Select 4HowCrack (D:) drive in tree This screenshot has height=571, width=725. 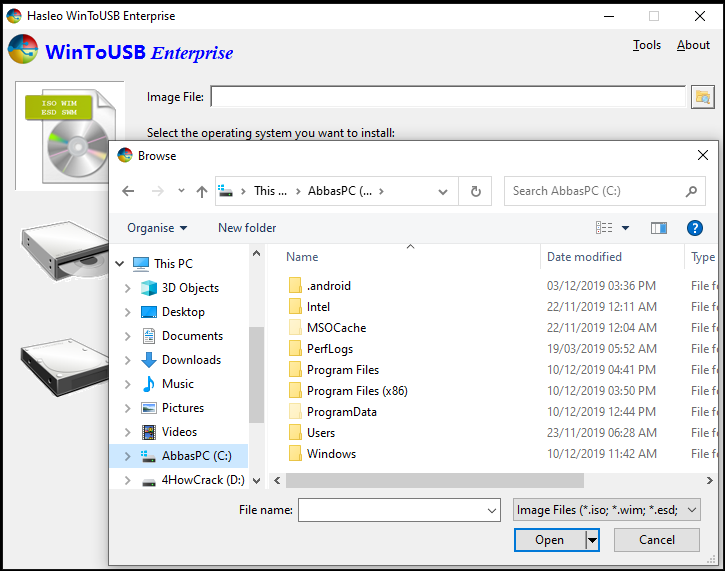[x=203, y=480]
